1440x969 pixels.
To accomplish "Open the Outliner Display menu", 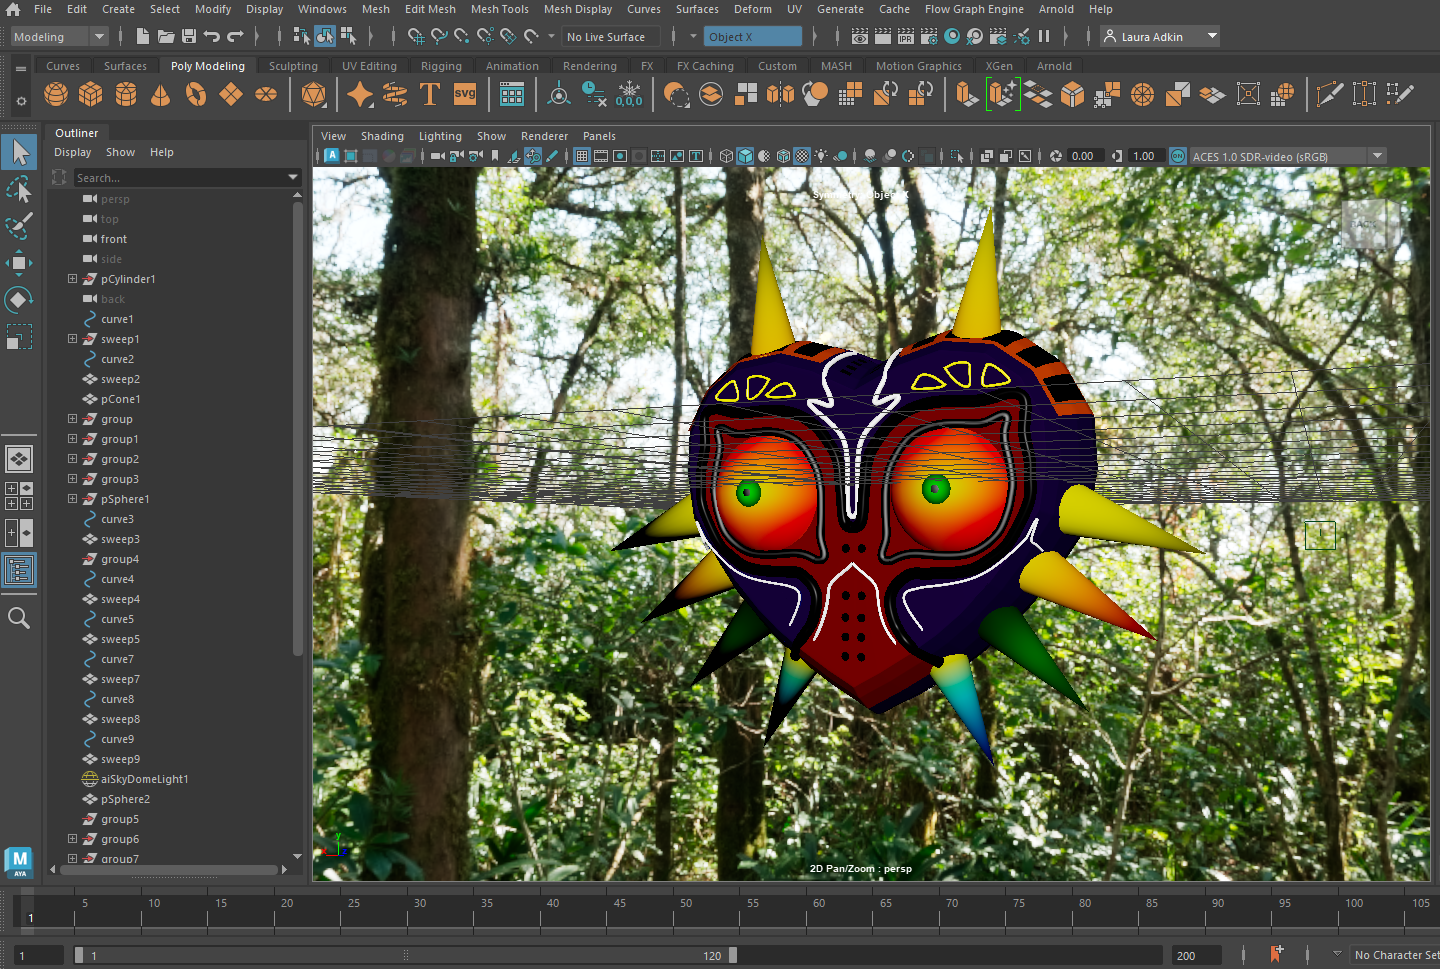I will point(72,152).
